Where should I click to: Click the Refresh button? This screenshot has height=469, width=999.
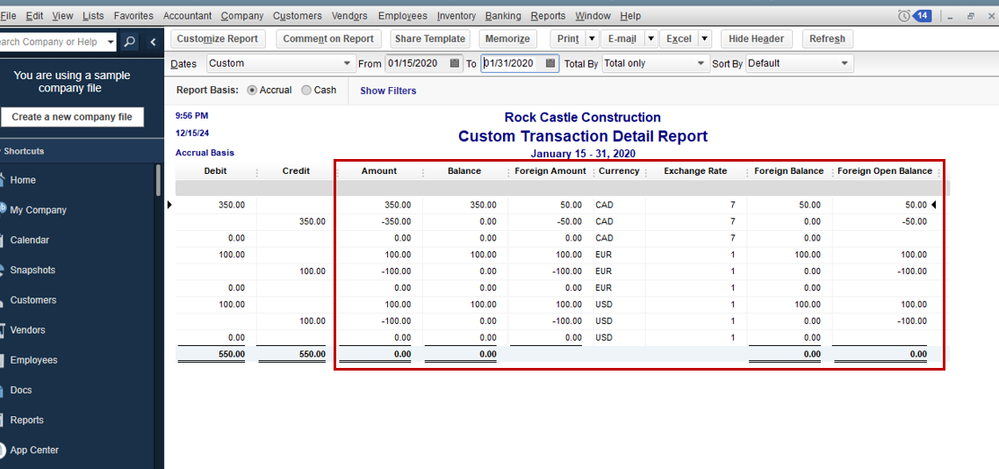tap(827, 39)
